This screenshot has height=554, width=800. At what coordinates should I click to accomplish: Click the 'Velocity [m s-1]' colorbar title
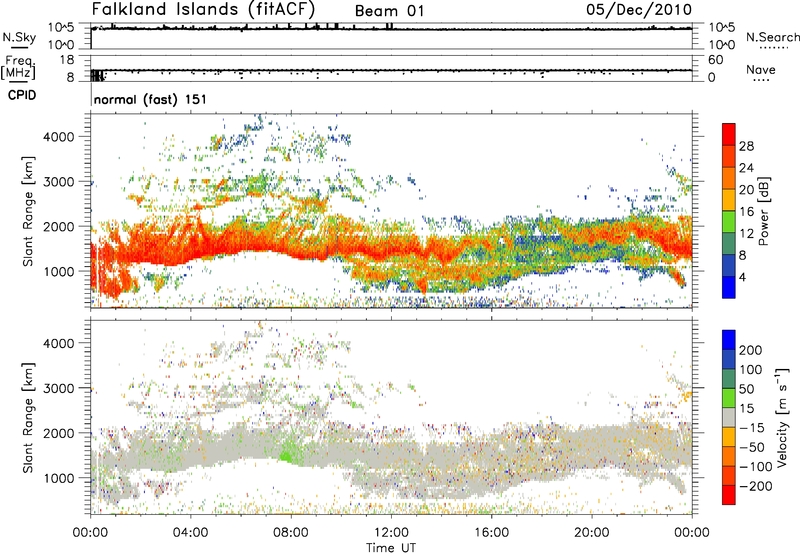coord(782,416)
